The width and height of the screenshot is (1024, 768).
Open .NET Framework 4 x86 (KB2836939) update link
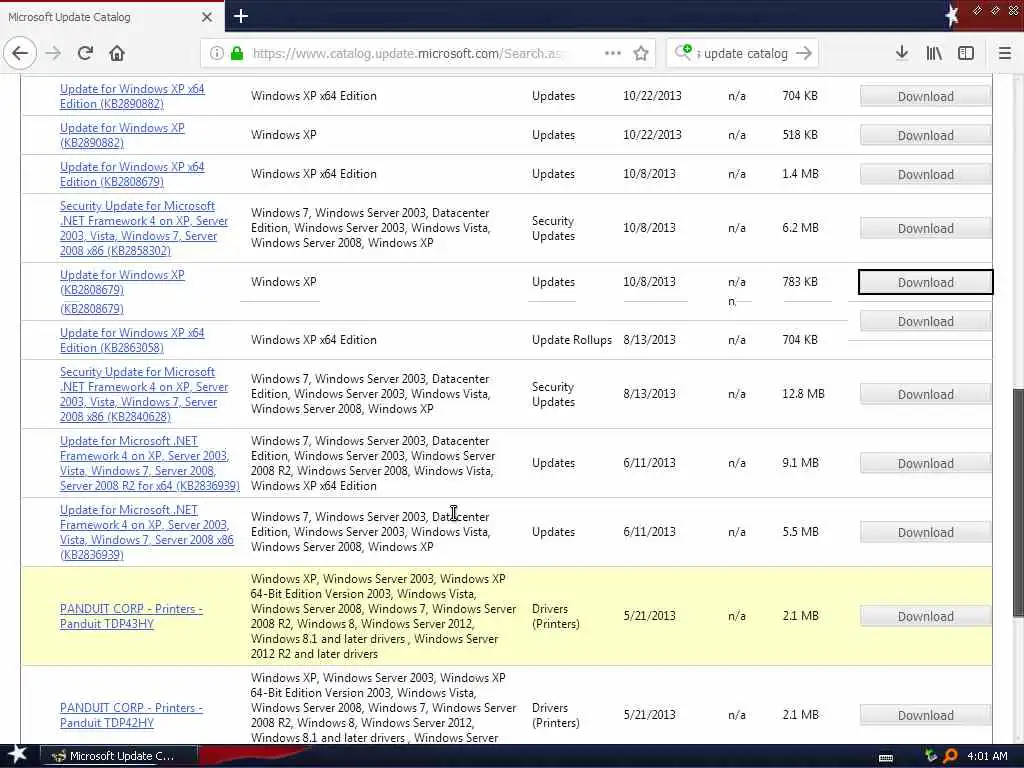pos(146,532)
